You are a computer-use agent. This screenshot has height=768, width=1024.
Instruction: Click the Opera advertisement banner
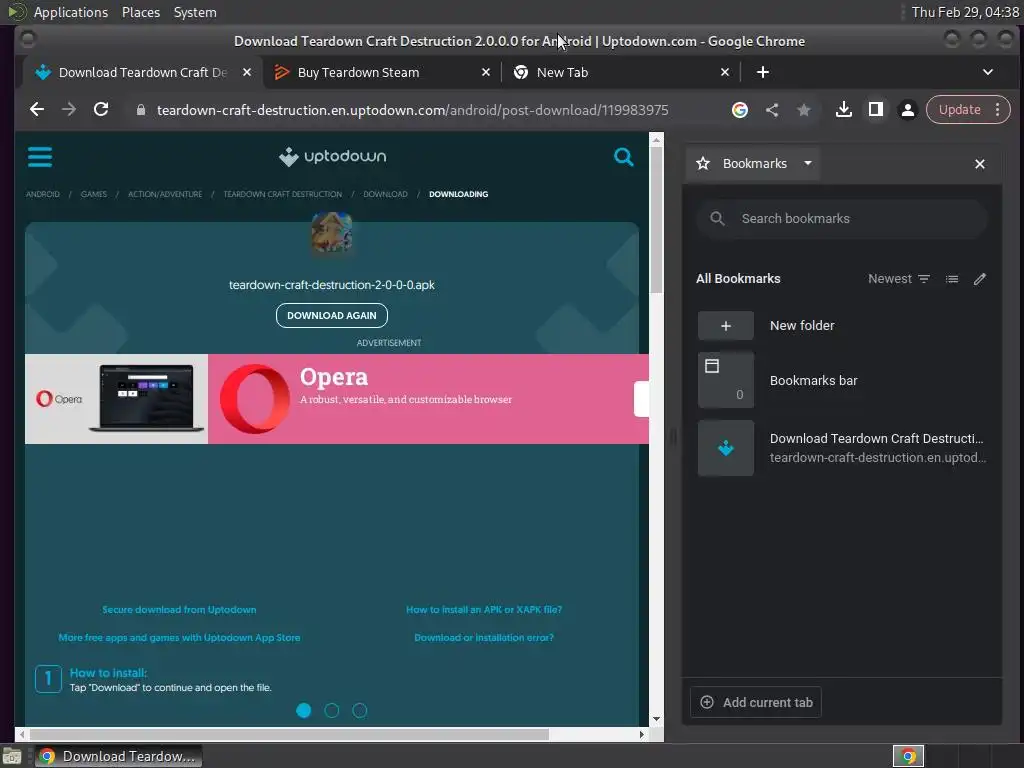point(337,399)
